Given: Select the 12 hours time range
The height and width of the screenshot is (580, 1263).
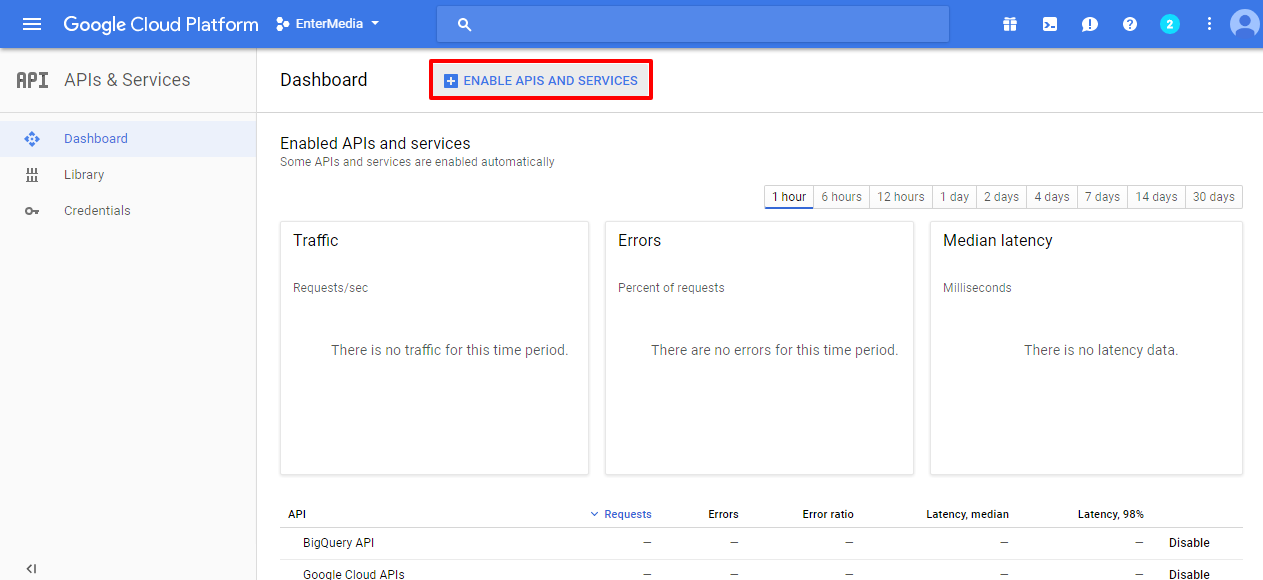Looking at the screenshot, I should pos(901,197).
